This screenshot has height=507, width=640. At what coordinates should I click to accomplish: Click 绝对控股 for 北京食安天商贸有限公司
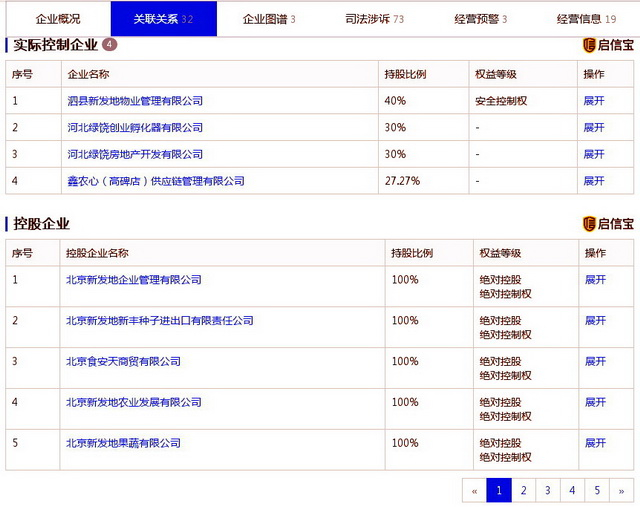tap(500, 362)
